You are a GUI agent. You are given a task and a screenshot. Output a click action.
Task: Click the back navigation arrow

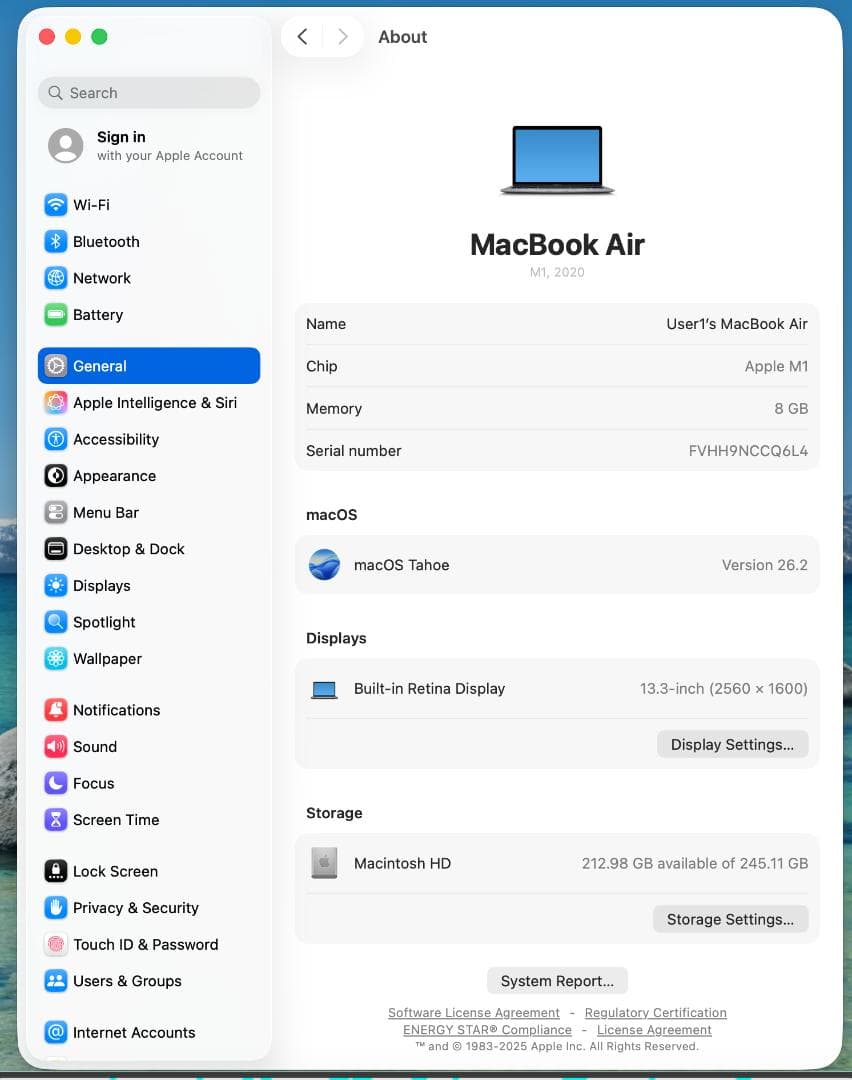coord(302,36)
